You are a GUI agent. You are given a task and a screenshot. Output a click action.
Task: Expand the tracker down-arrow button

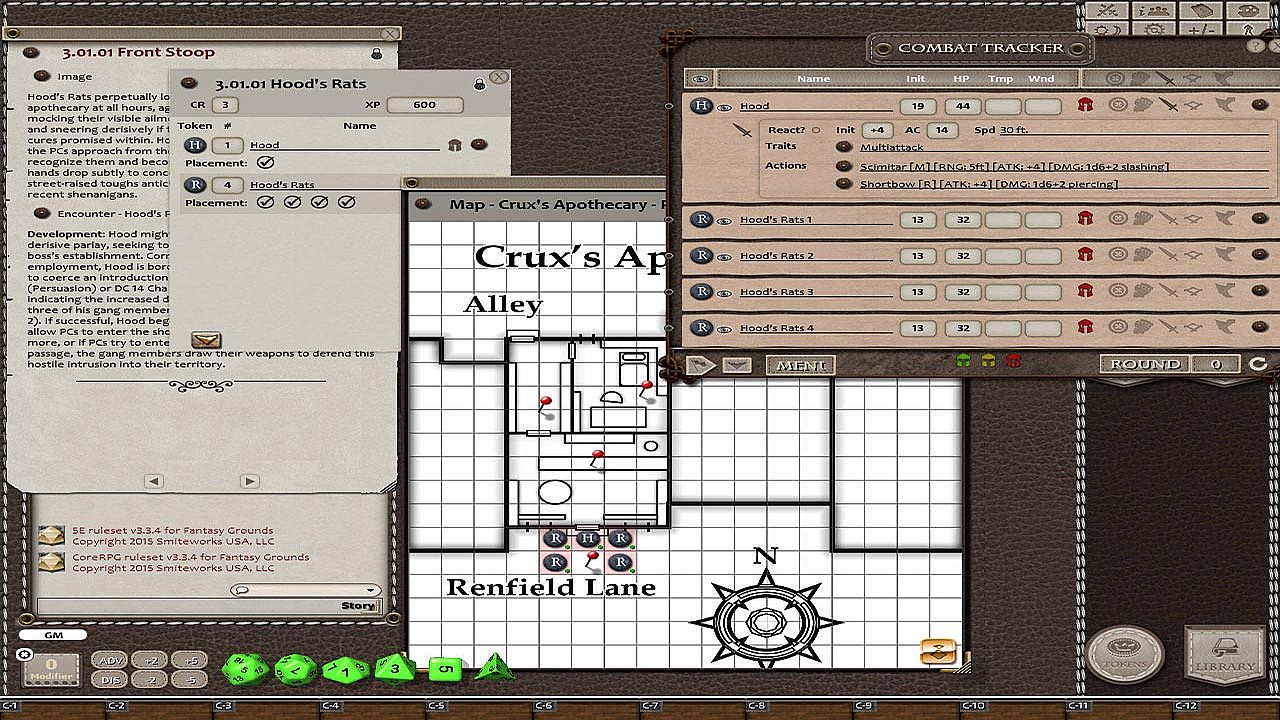pyautogui.click(x=737, y=365)
